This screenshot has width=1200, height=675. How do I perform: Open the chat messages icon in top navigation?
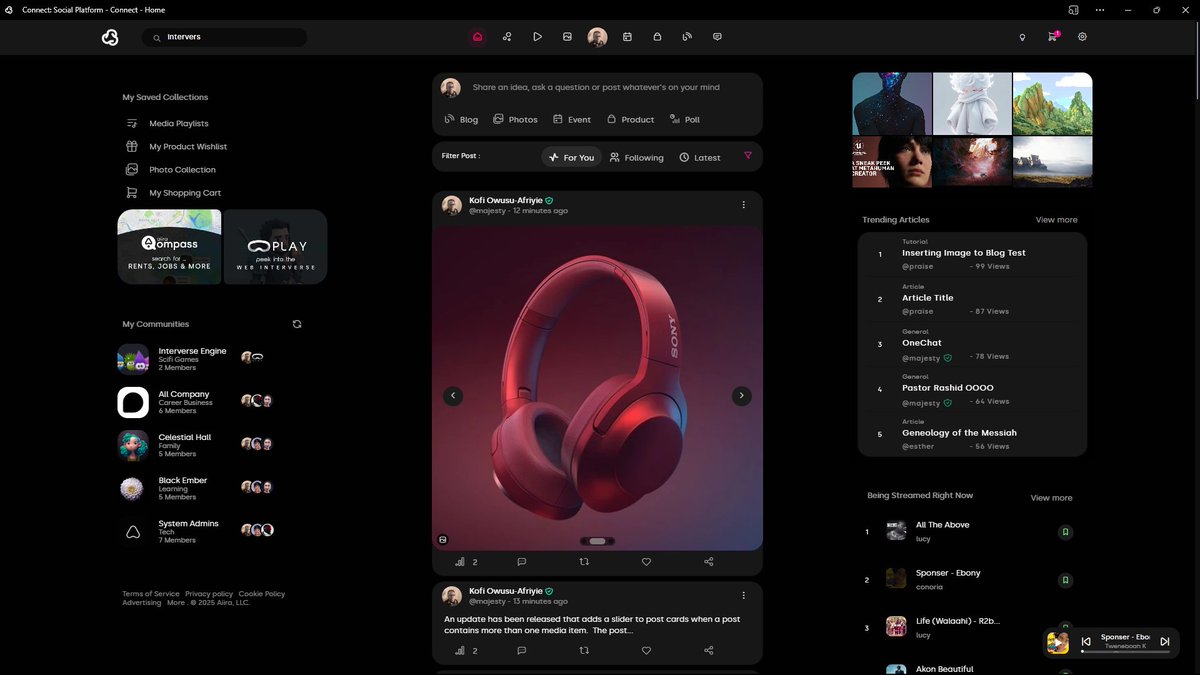717,37
